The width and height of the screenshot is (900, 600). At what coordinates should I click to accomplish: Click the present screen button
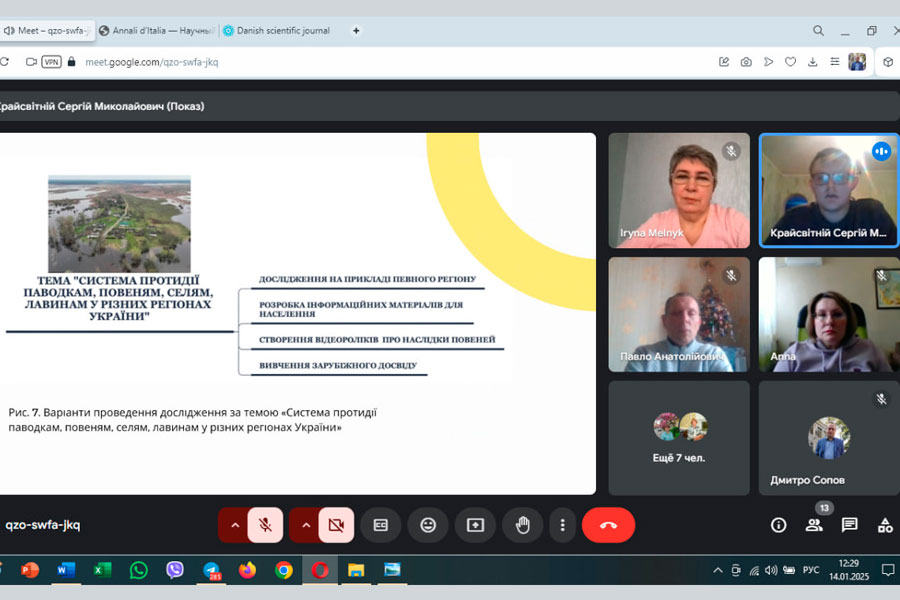pos(475,525)
